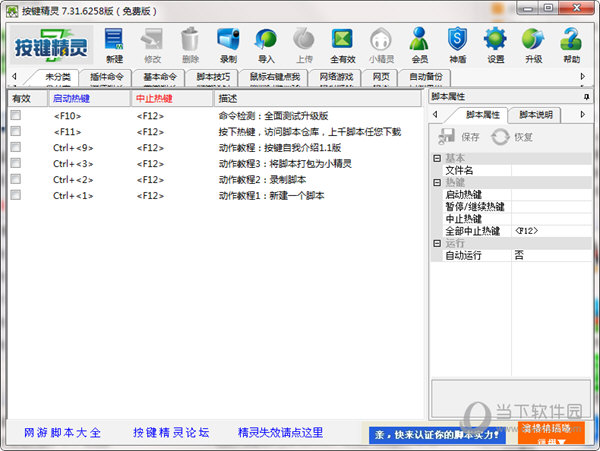Image resolution: width=600 pixels, height=451 pixels.
Task: Click the property description box
Action: [x=511, y=398]
